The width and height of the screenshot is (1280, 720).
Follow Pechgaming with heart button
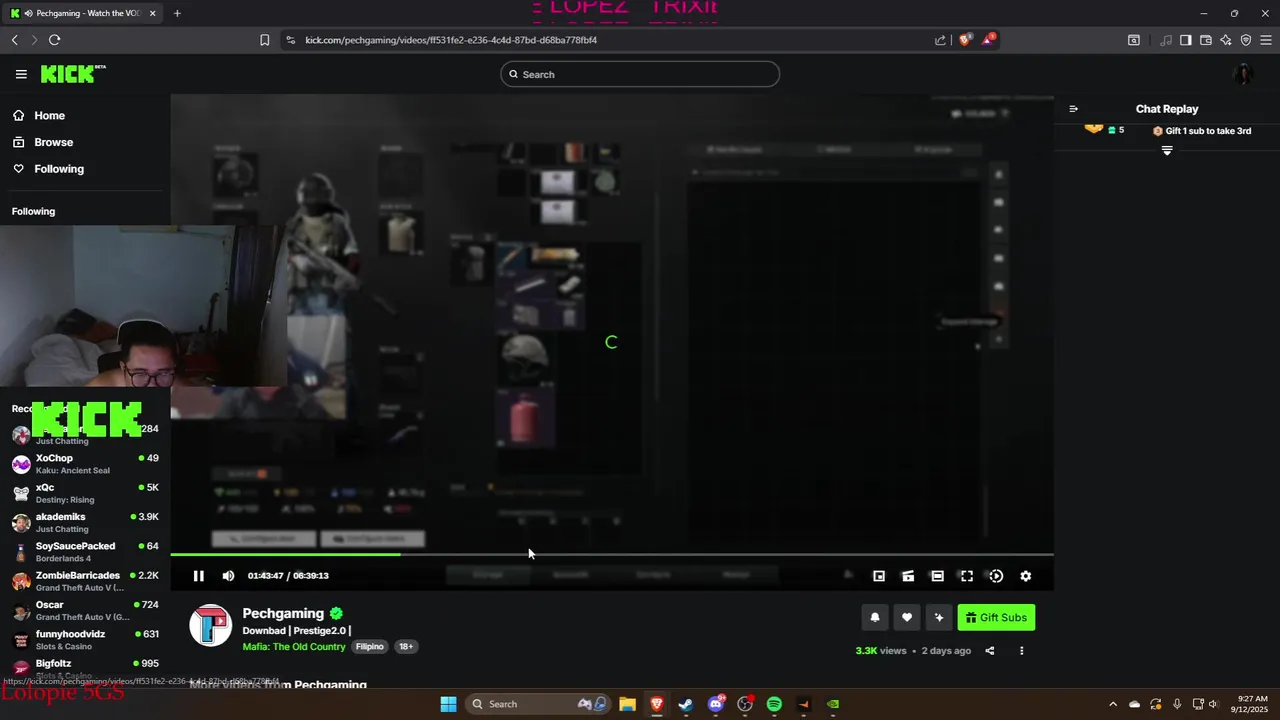pos(907,618)
